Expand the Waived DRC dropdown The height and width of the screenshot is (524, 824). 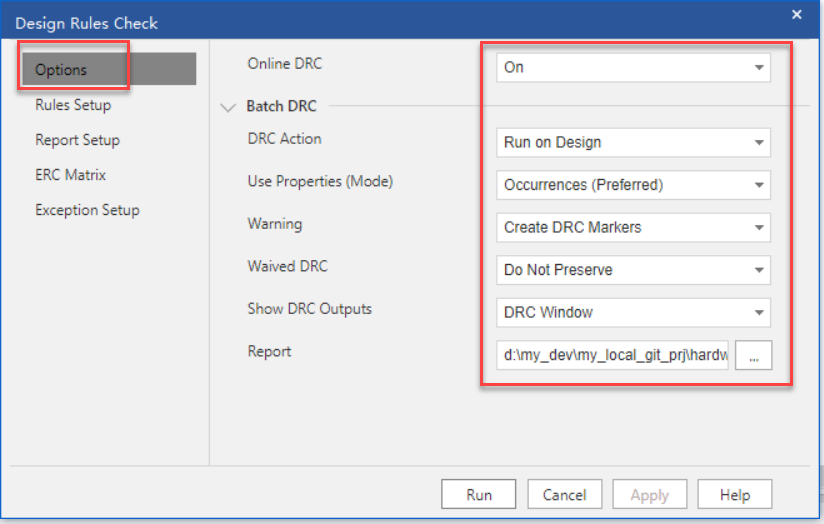click(633, 270)
